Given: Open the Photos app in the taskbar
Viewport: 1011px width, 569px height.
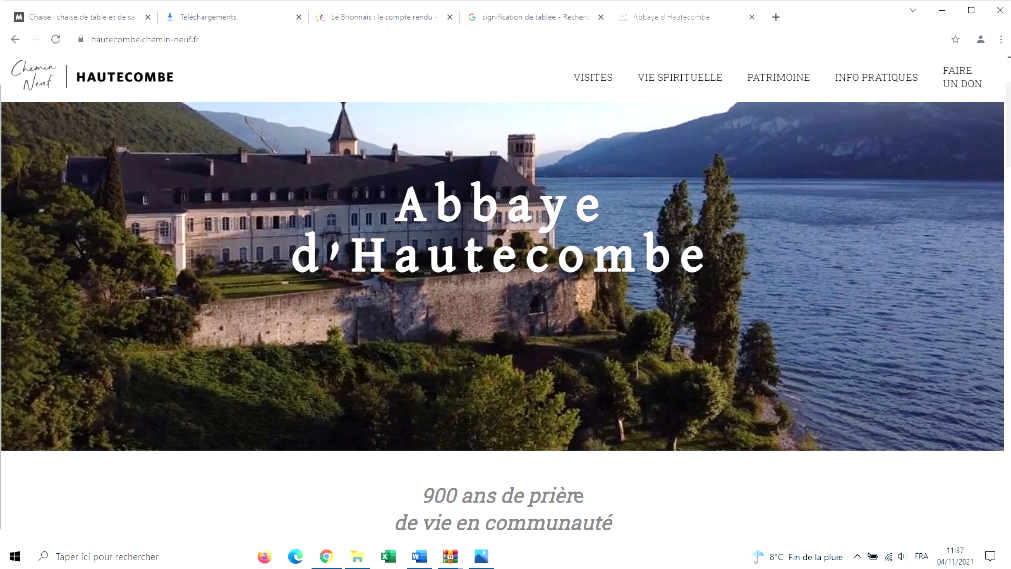Looking at the screenshot, I should point(481,557).
